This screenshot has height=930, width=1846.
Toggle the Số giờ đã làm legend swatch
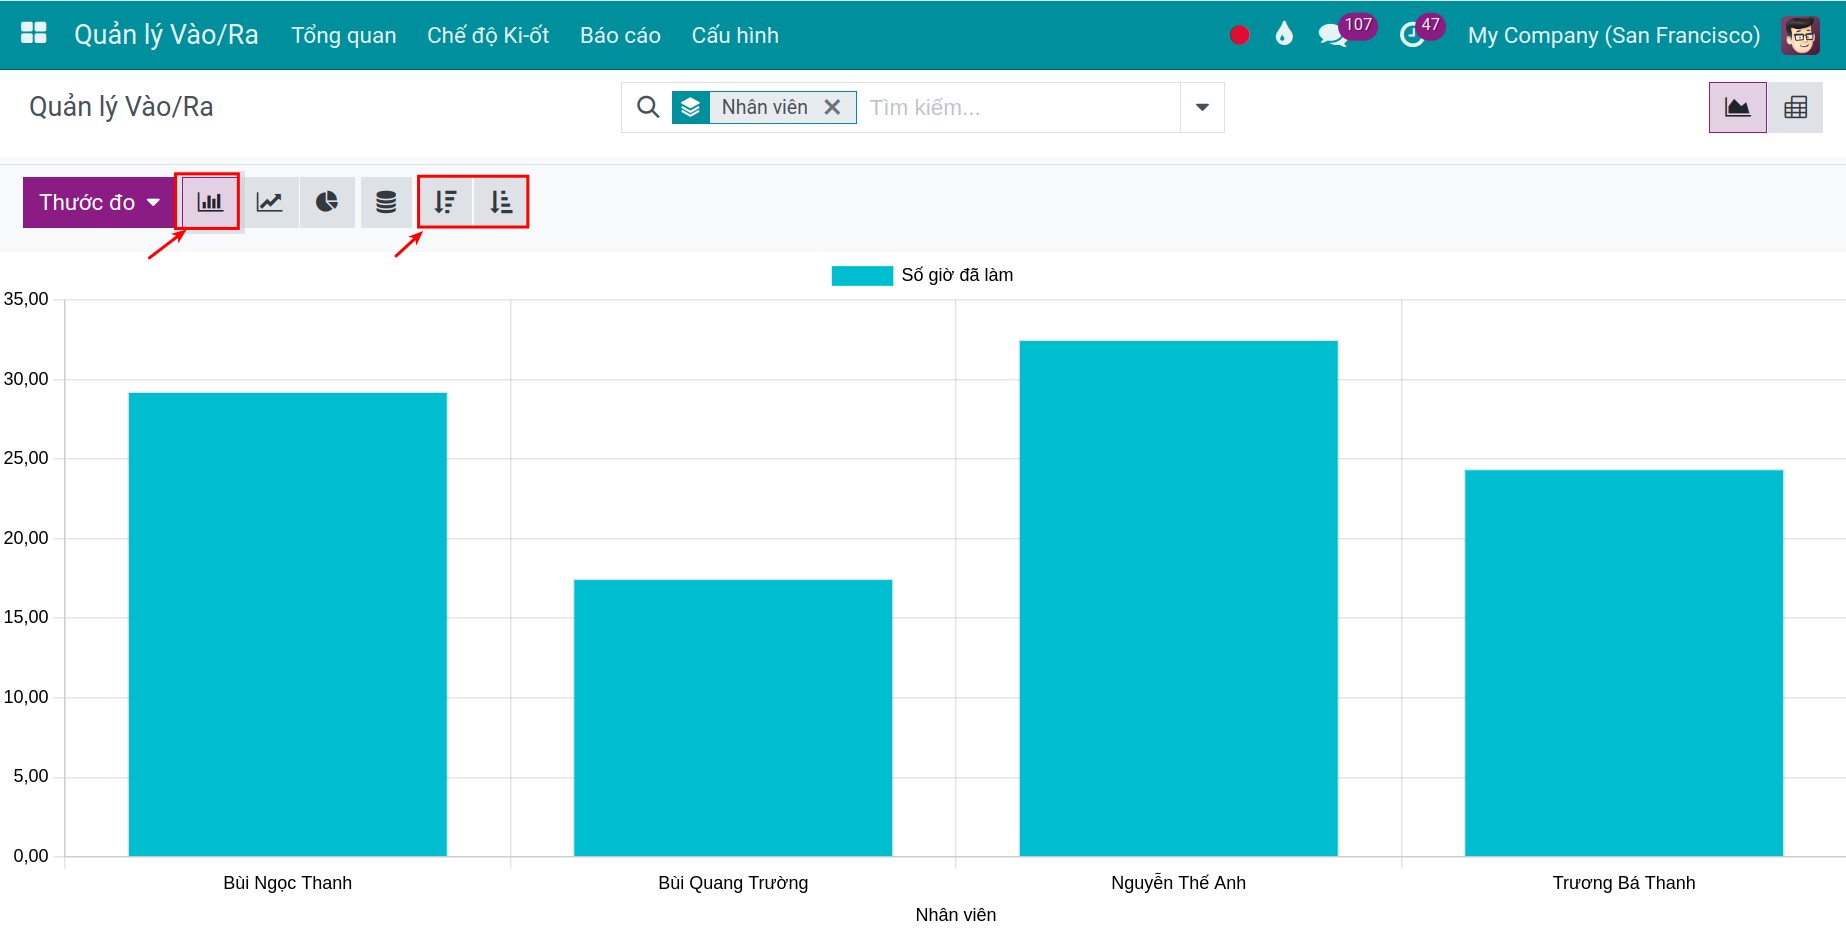click(x=862, y=276)
